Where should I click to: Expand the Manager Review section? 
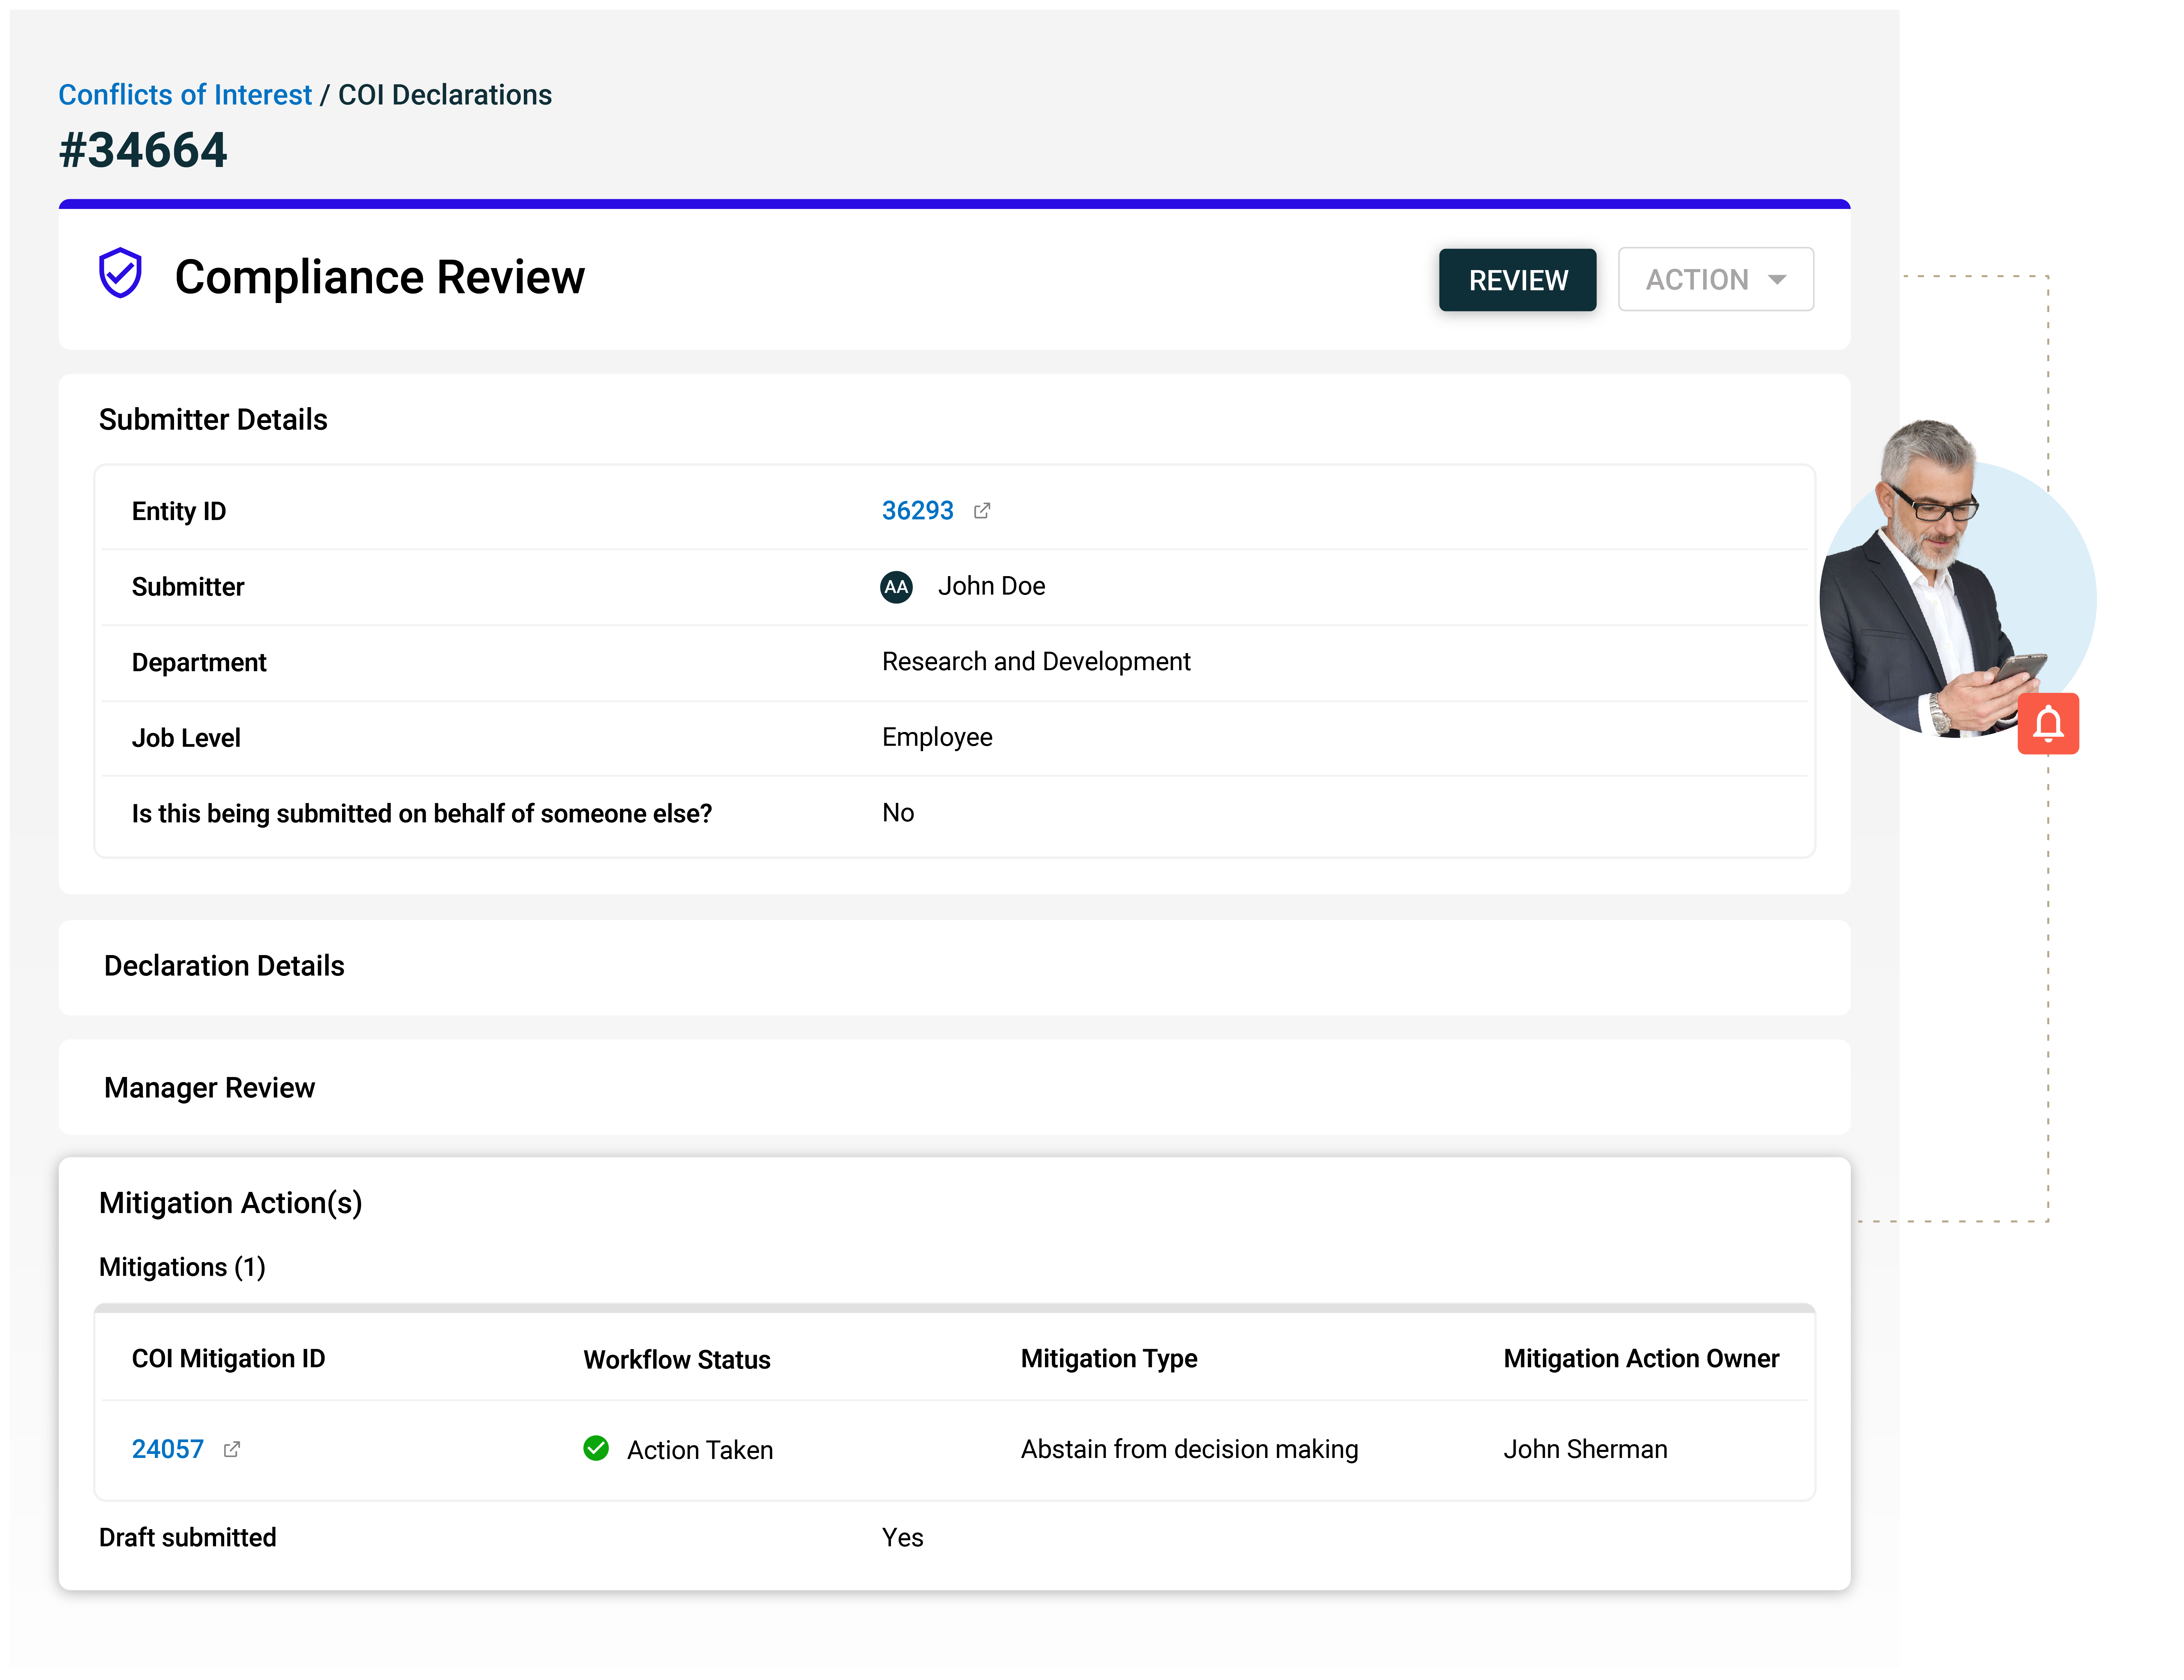click(209, 1087)
